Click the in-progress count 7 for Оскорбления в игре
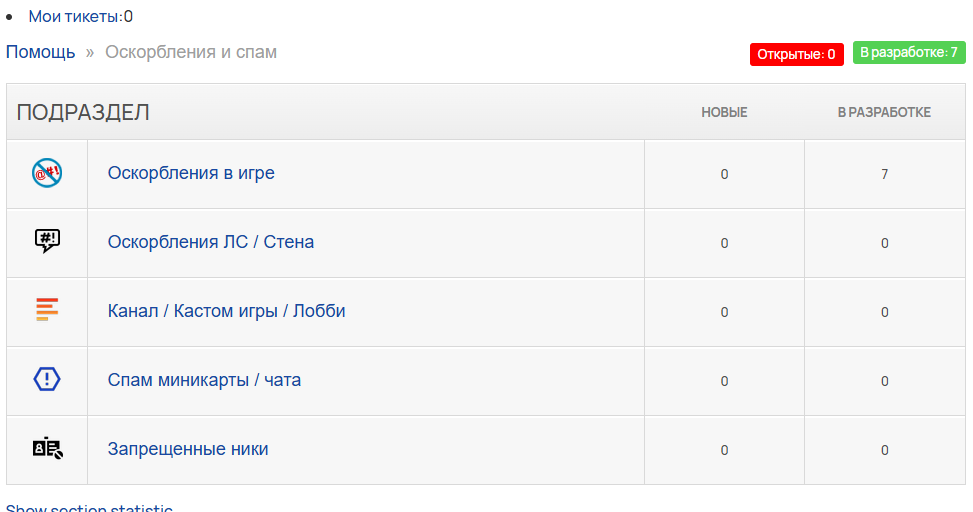The height and width of the screenshot is (512, 973). [884, 174]
